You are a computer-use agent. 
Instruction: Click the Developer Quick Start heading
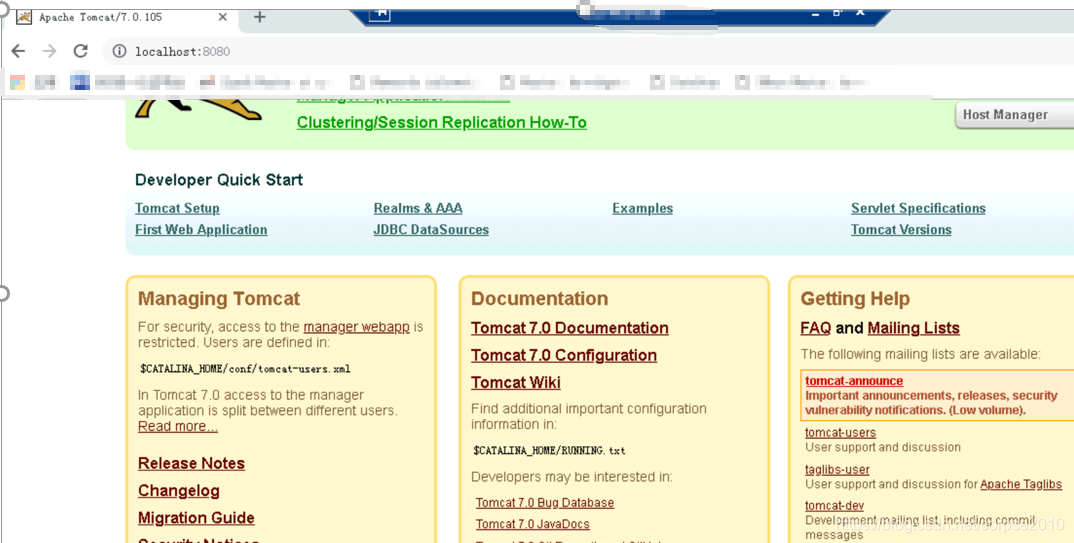pos(218,180)
